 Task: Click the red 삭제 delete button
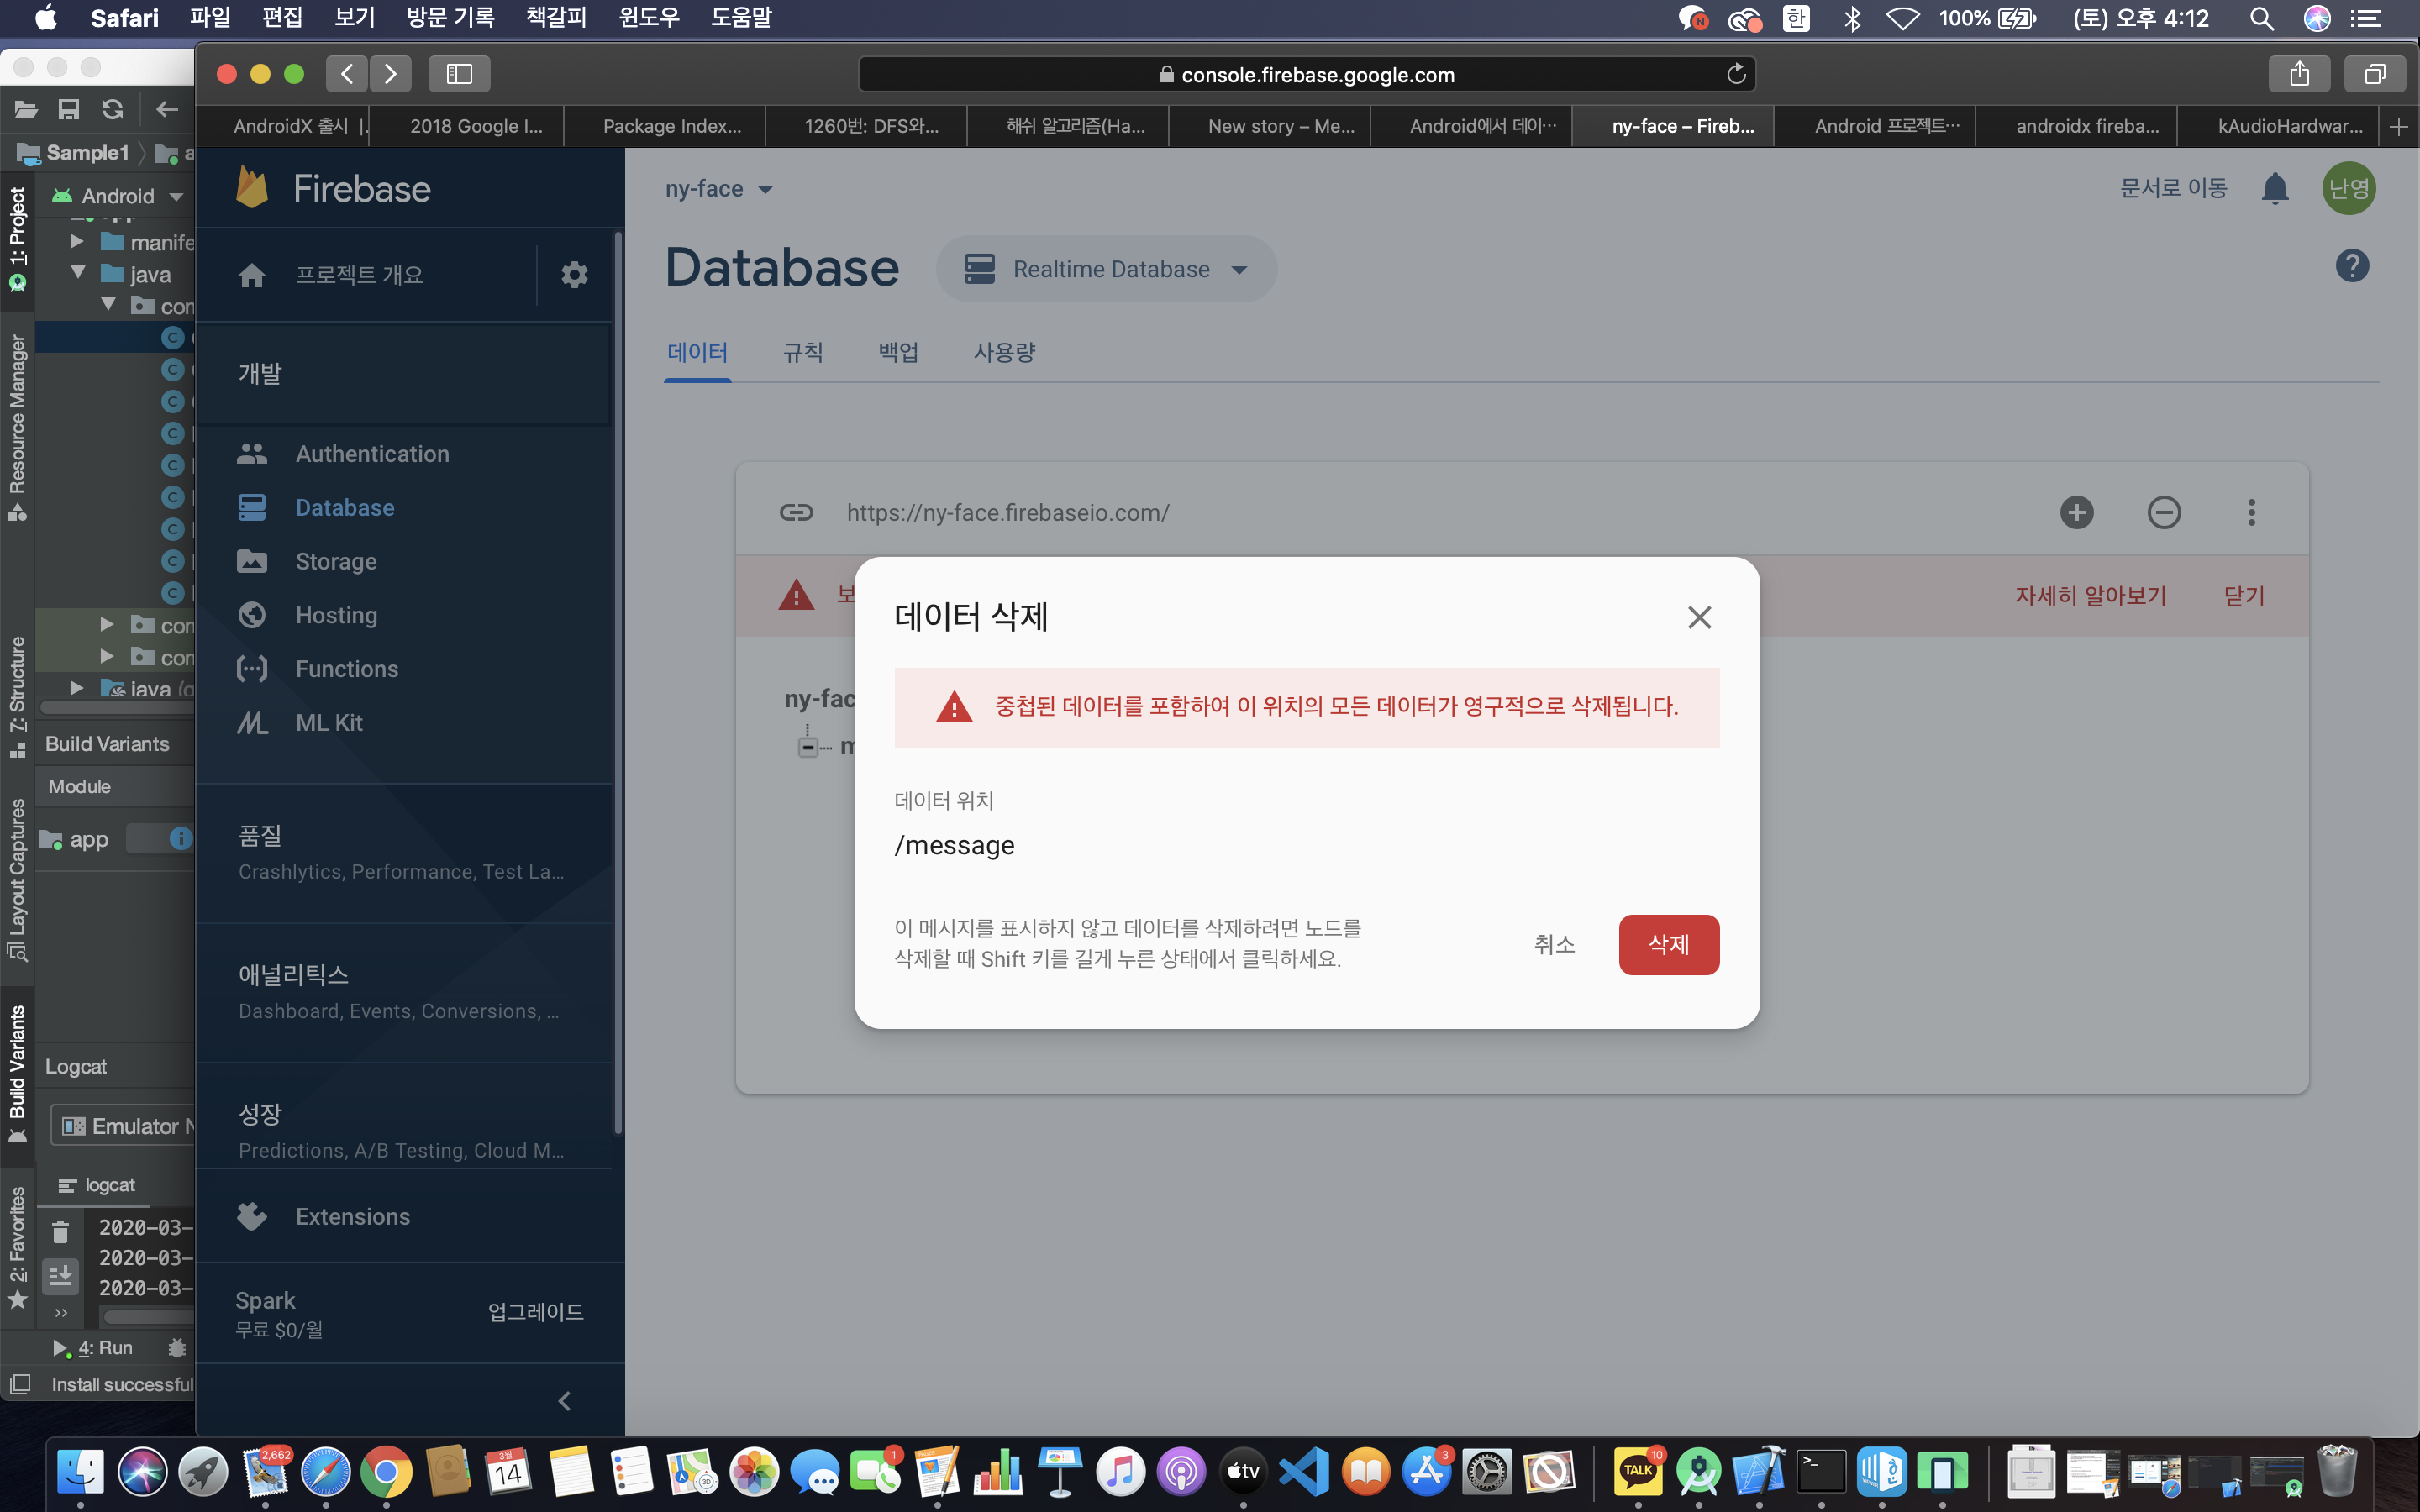[x=1668, y=944]
